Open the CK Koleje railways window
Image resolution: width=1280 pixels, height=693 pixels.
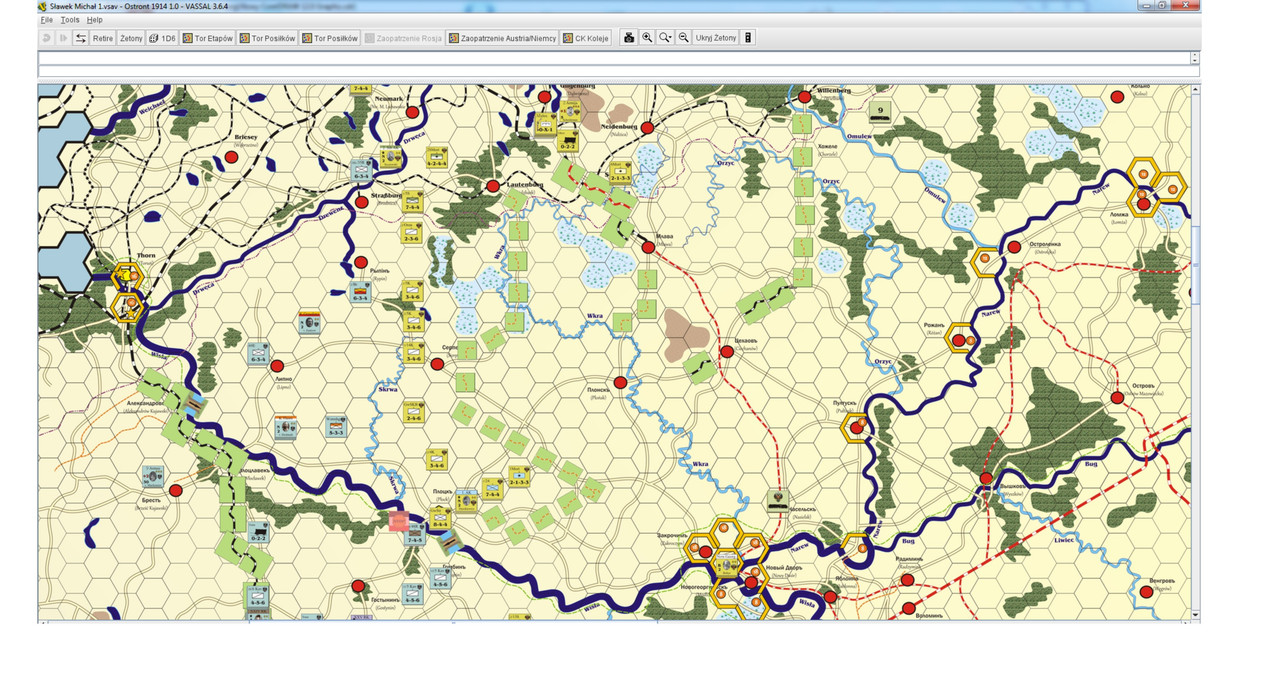tap(586, 38)
